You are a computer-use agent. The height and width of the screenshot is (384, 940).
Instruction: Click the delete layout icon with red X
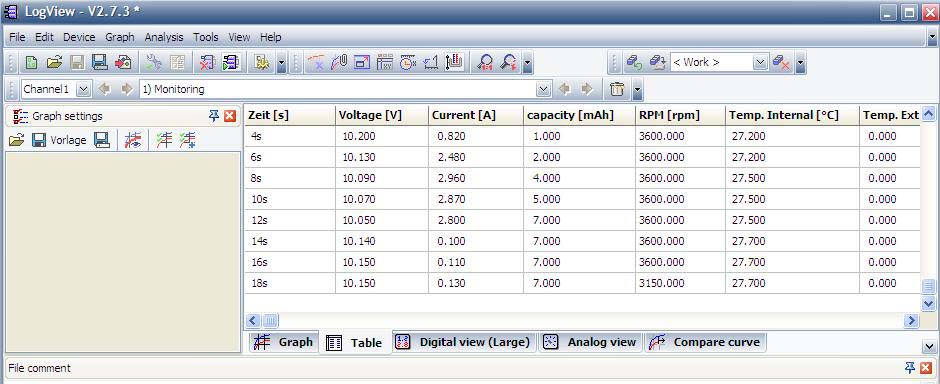(781, 62)
